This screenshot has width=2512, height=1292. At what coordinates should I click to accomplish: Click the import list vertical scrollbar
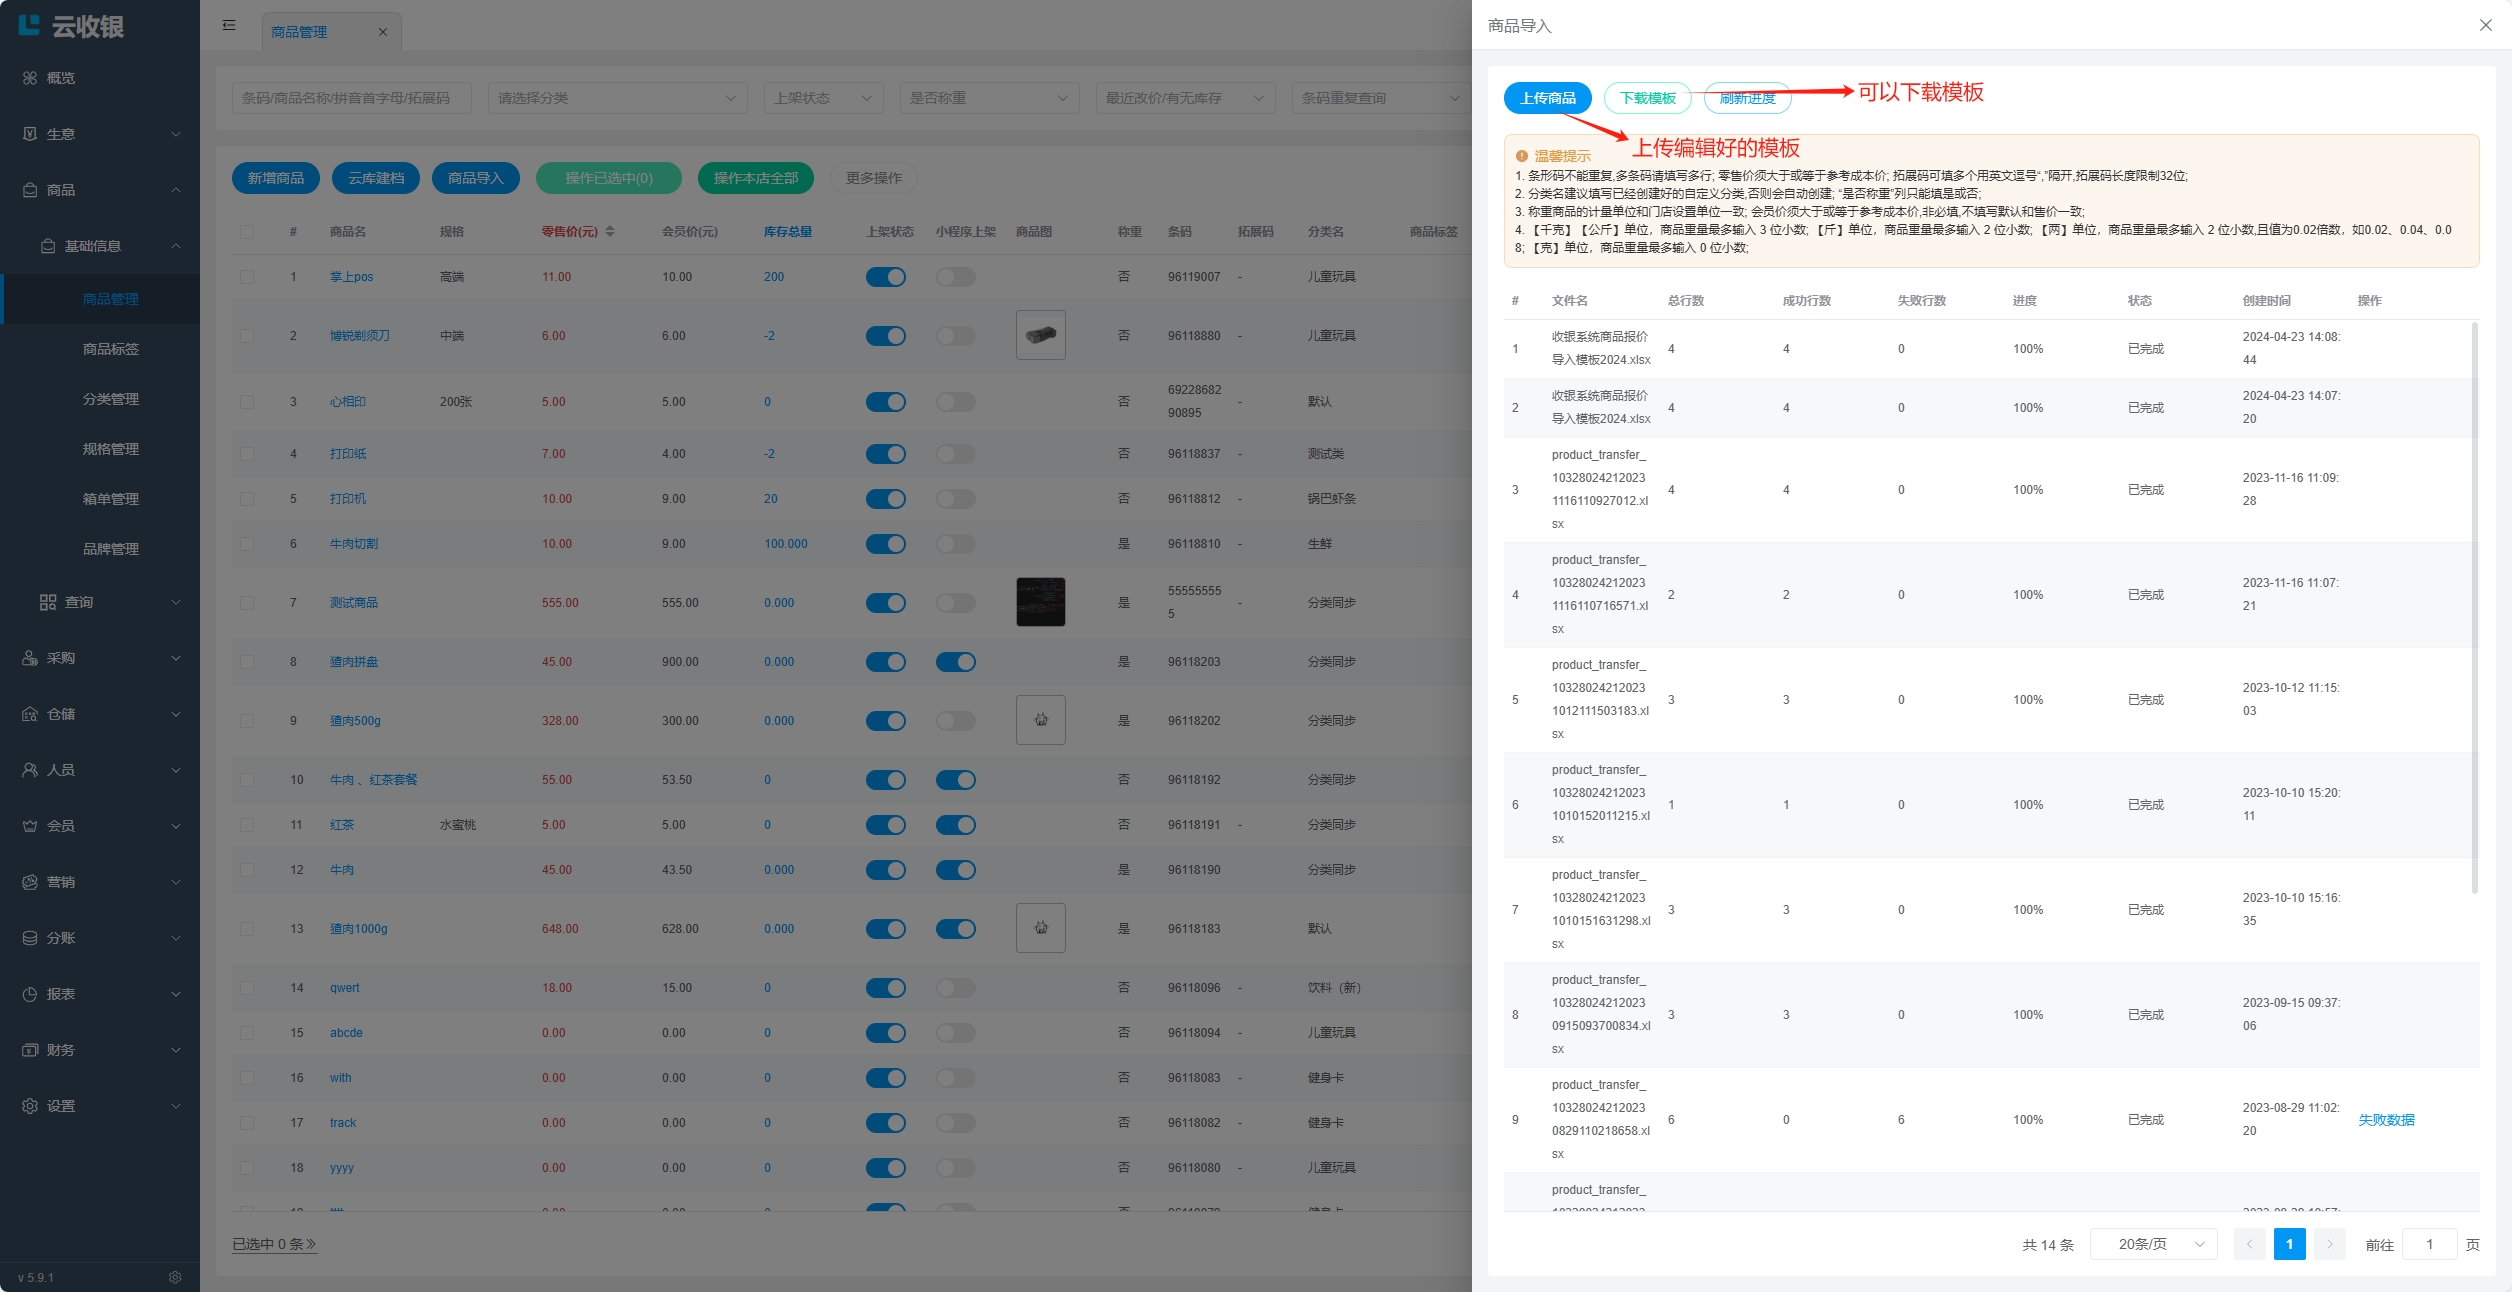click(2474, 607)
